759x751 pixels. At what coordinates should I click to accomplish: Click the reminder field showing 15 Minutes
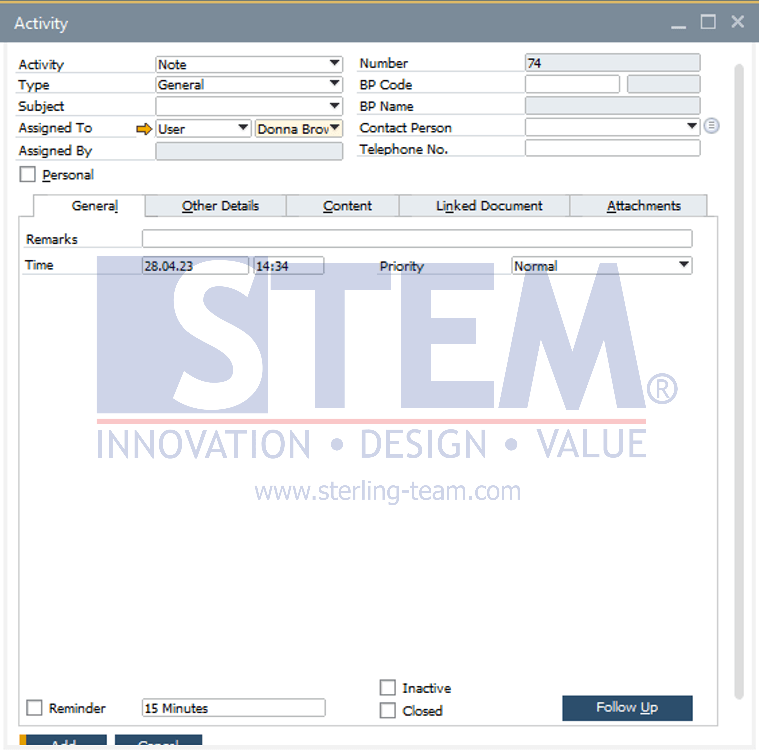[x=233, y=707]
